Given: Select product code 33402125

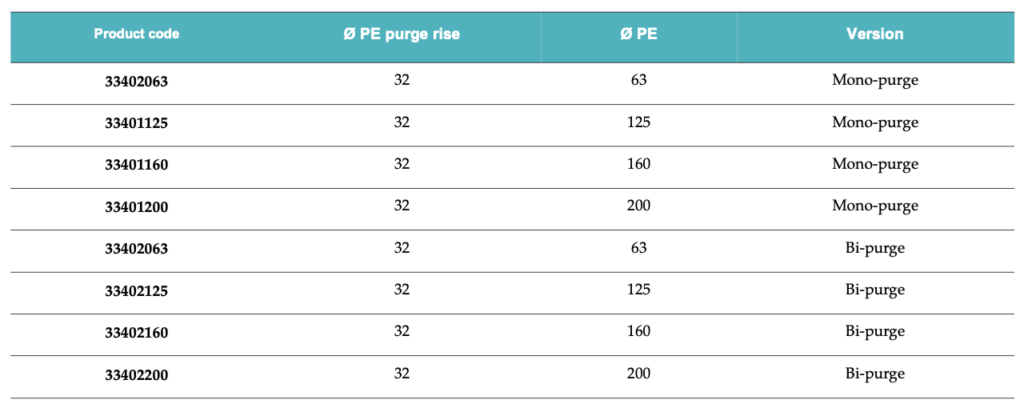Looking at the screenshot, I should coord(136,290).
